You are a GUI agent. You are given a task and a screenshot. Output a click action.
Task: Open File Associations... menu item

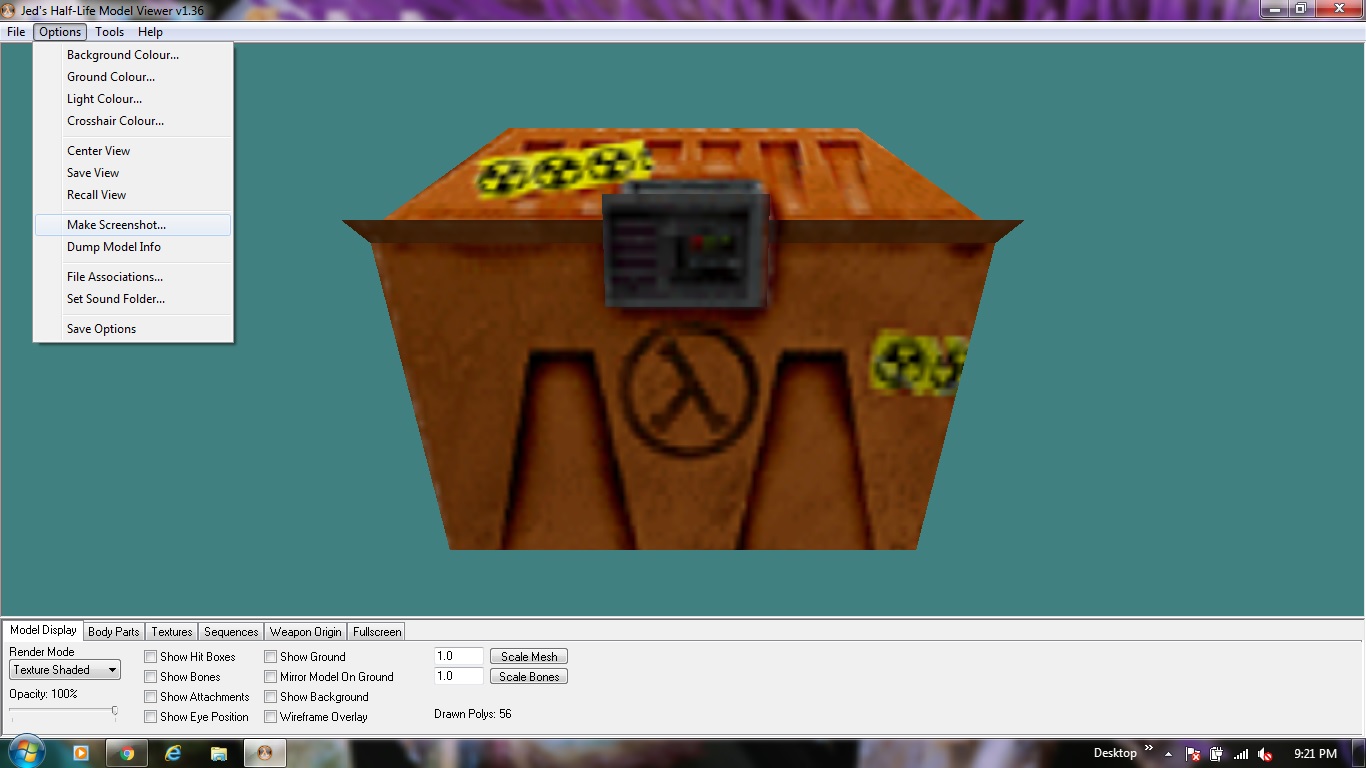click(x=133, y=277)
